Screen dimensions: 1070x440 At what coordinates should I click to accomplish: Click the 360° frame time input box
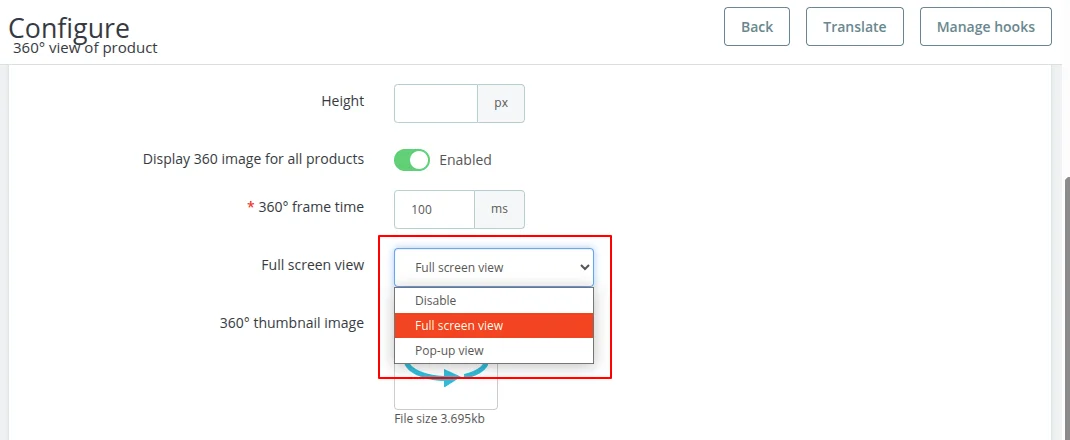pyautogui.click(x=434, y=209)
